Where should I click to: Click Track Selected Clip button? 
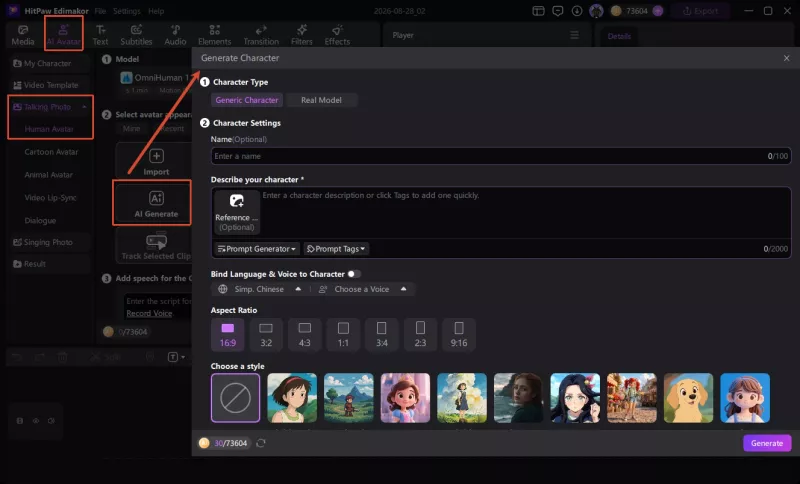click(154, 246)
